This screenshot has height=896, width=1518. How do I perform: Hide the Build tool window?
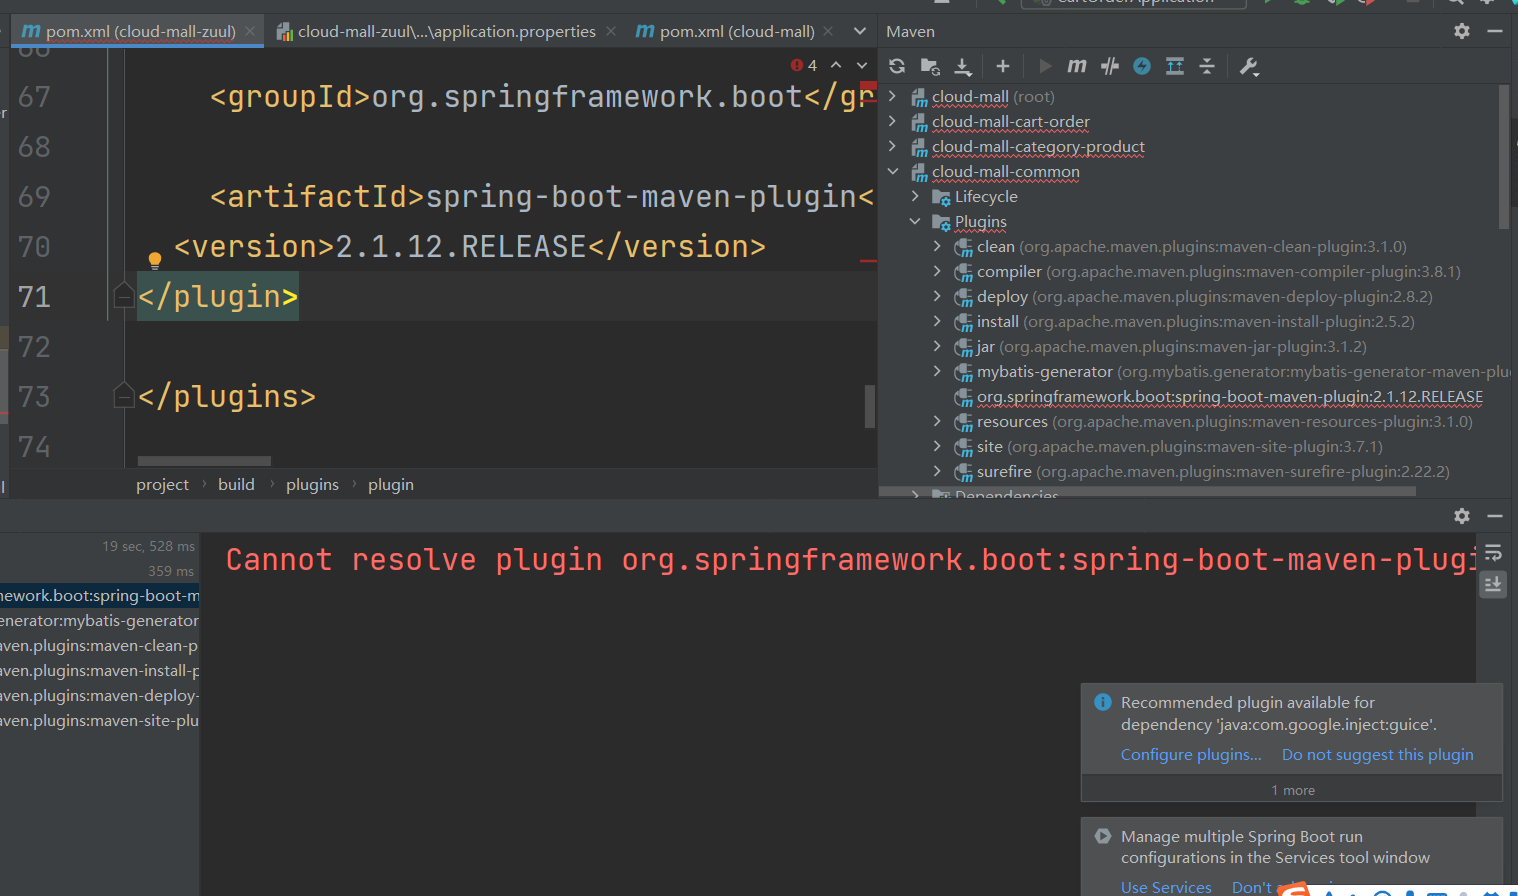coord(1495,516)
